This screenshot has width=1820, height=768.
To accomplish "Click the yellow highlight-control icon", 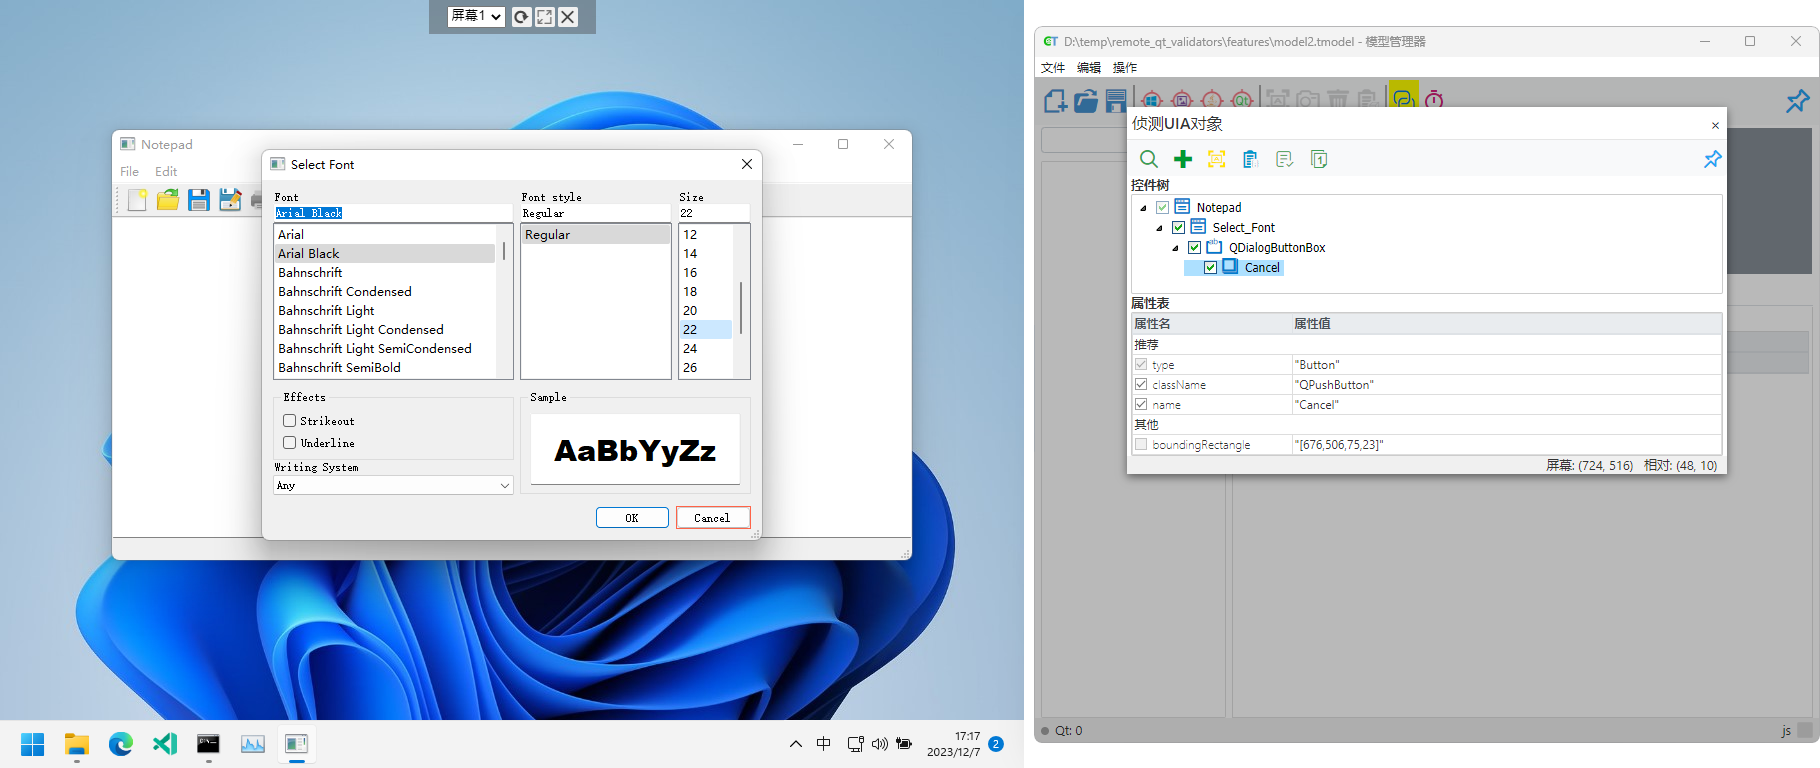I will (x=1217, y=159).
